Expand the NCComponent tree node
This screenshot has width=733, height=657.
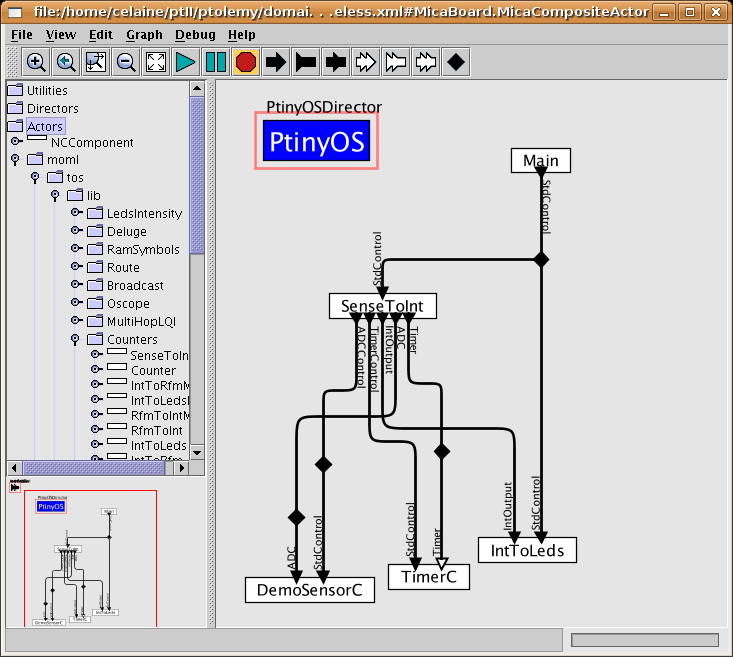[x=16, y=141]
